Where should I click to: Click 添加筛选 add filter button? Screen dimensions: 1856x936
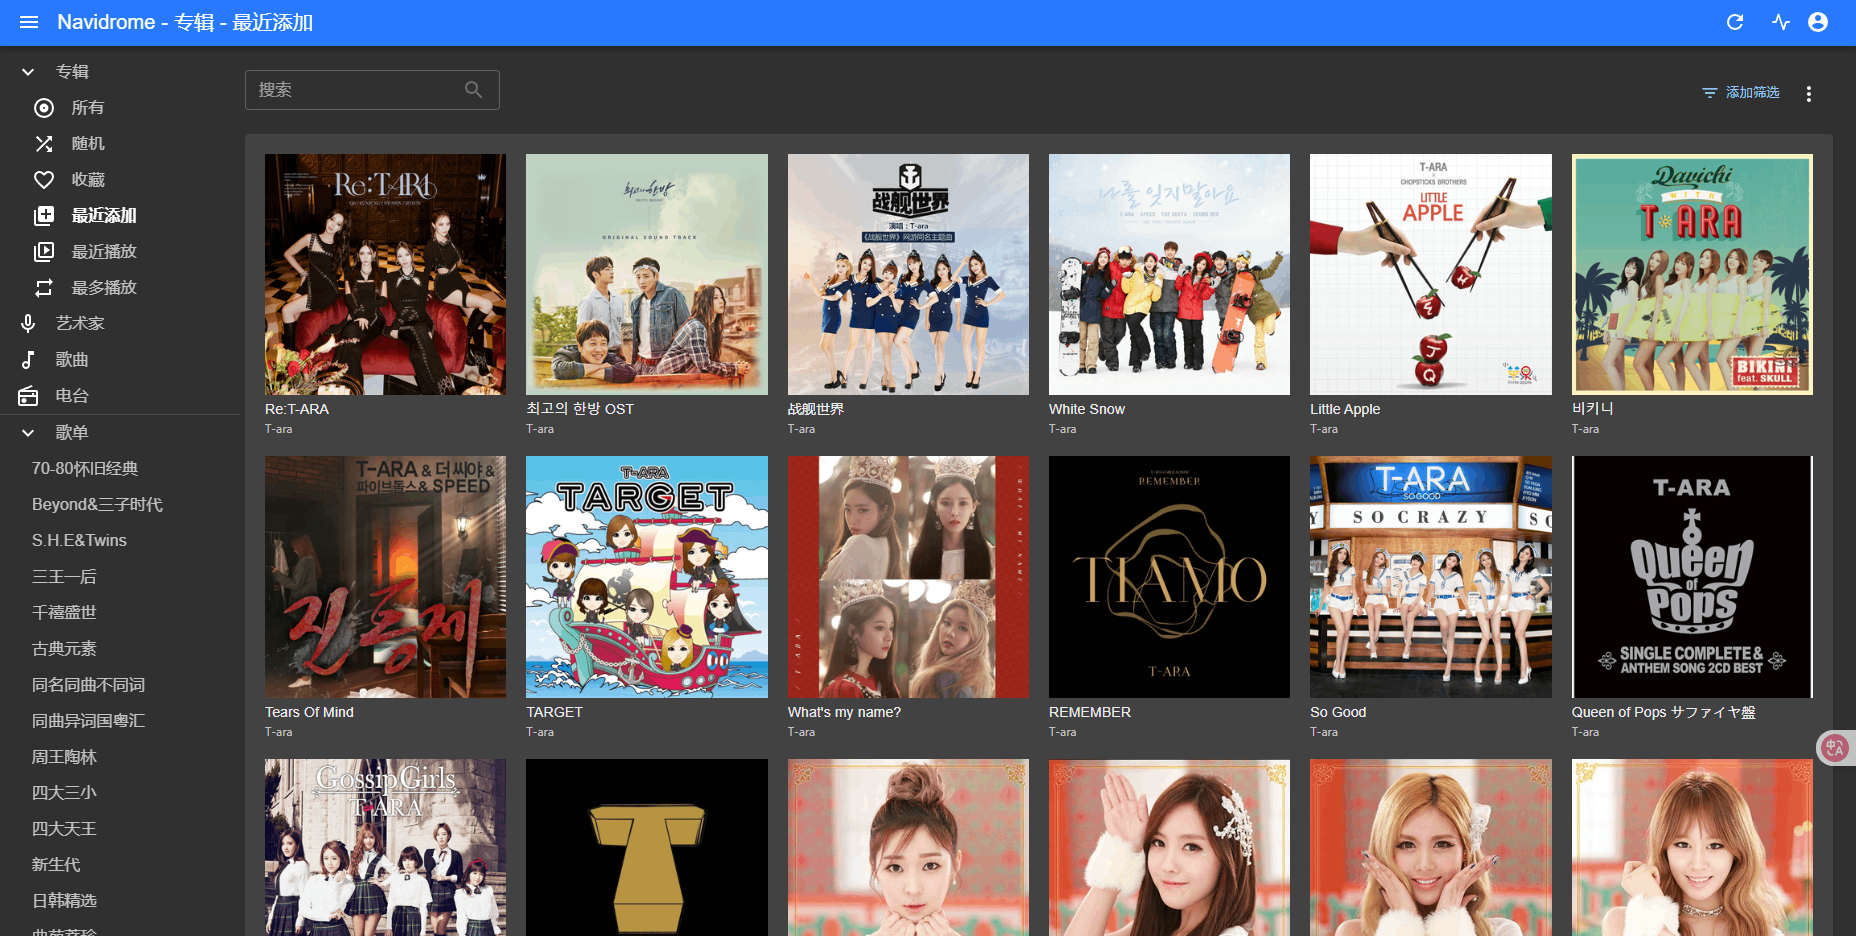1741,92
